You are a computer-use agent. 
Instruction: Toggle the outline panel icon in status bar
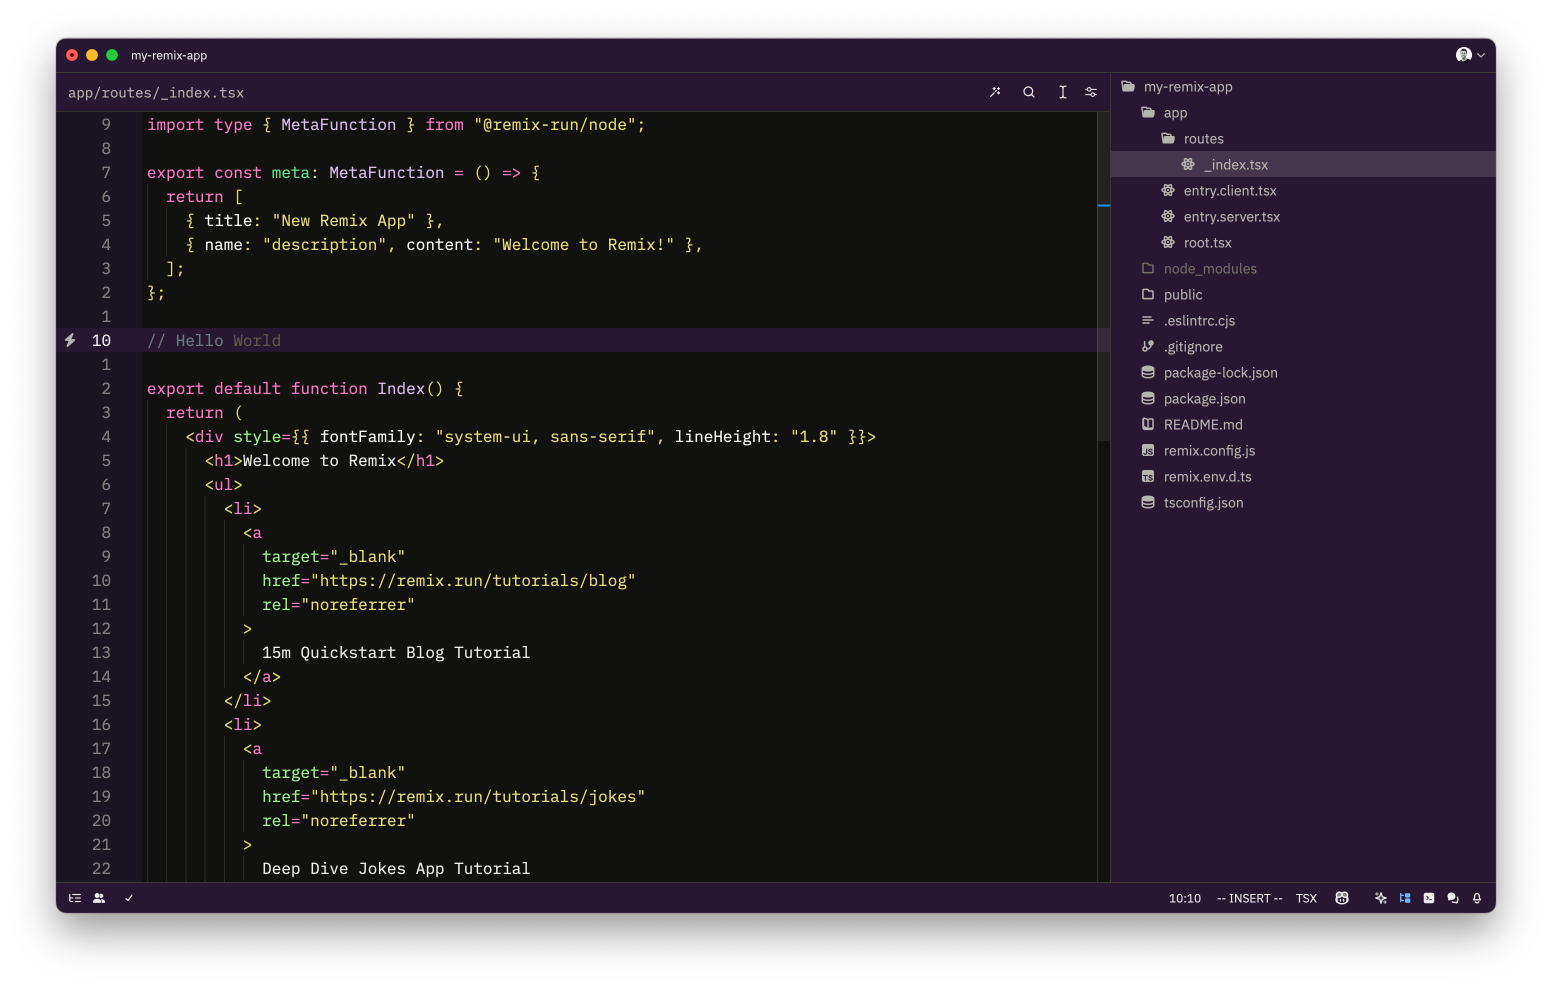[x=75, y=898]
